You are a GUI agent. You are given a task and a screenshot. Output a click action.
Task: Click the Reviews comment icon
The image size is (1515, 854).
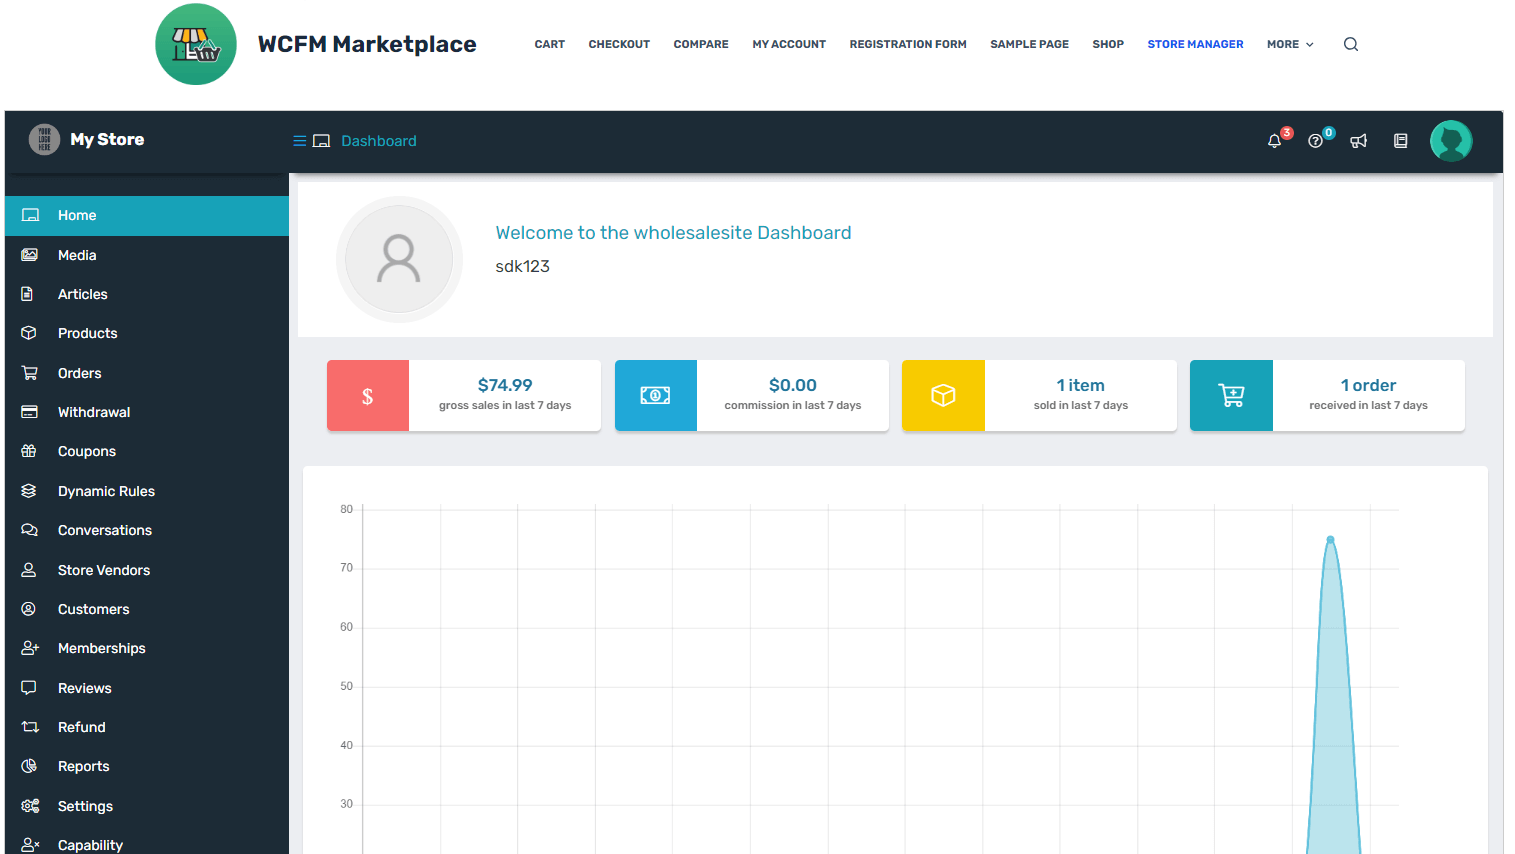click(29, 688)
